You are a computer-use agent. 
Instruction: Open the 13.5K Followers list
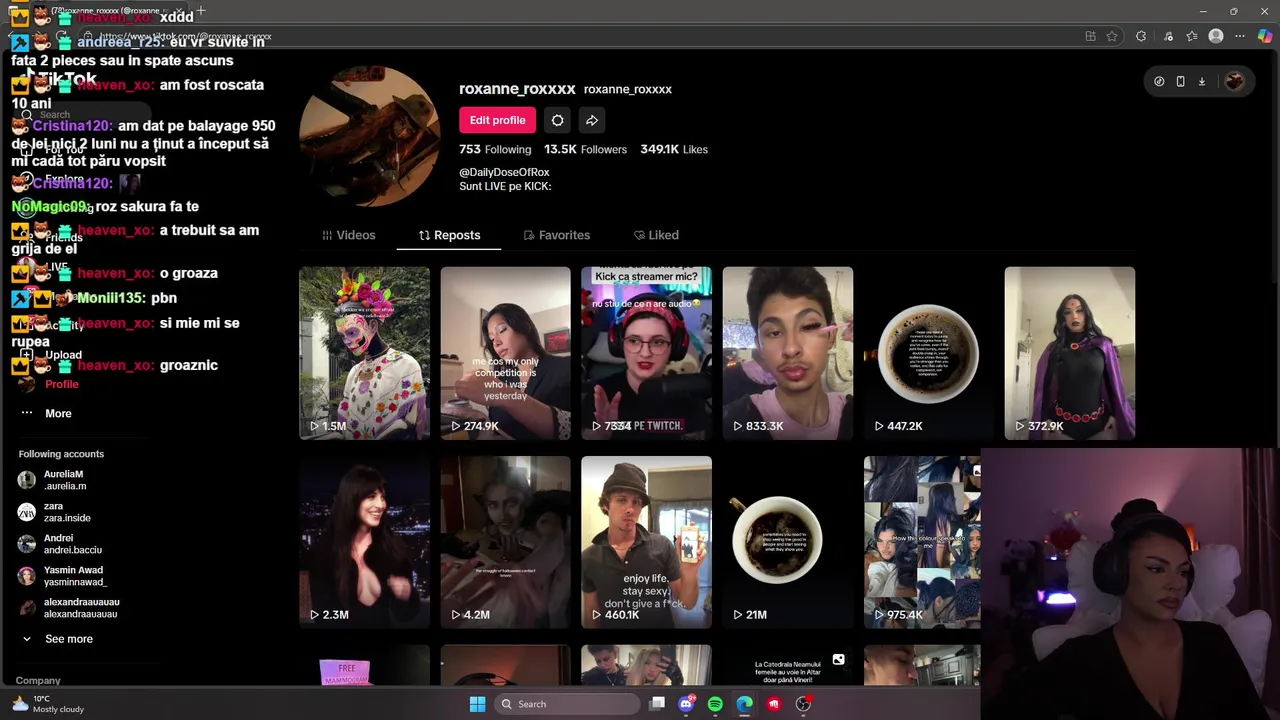pyautogui.click(x=585, y=149)
